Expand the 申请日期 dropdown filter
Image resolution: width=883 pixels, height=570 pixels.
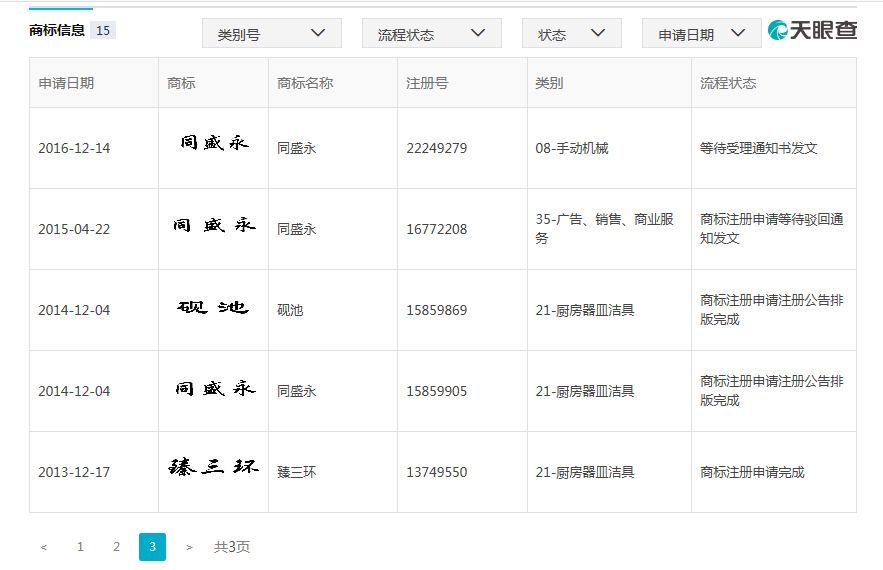[x=701, y=33]
